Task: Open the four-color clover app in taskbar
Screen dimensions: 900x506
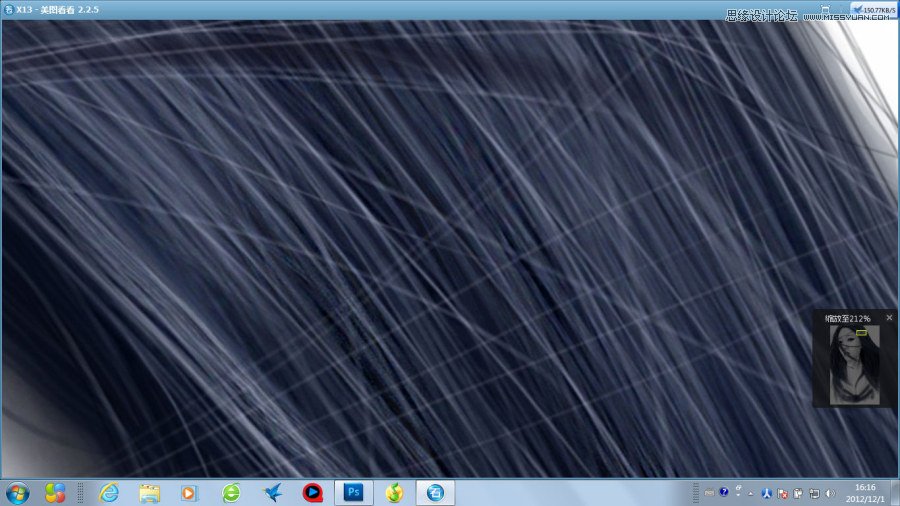Action: (x=55, y=493)
